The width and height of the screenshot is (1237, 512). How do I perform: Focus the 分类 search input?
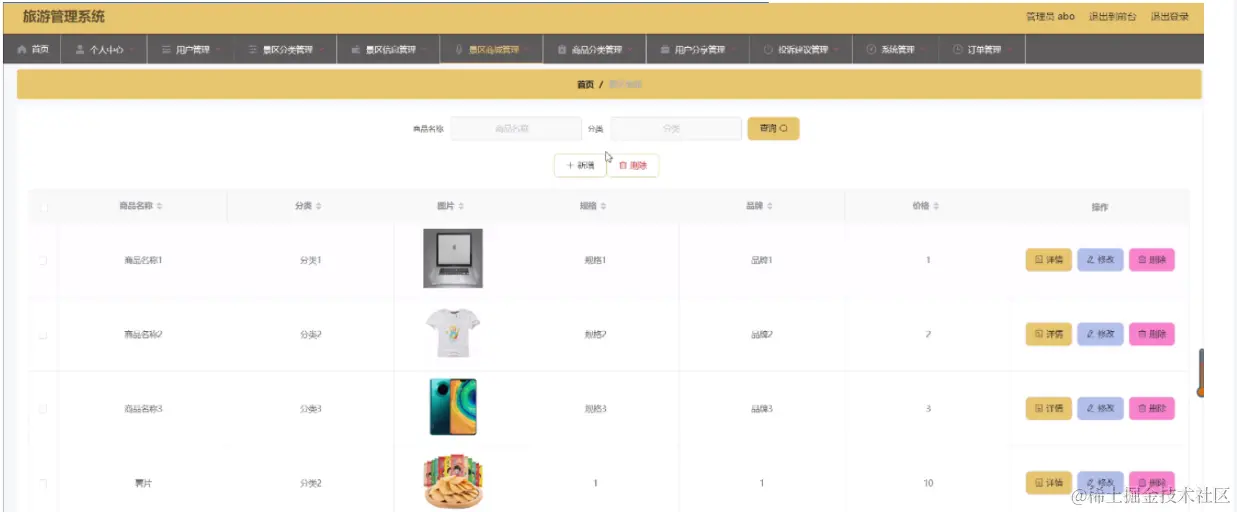click(x=676, y=129)
